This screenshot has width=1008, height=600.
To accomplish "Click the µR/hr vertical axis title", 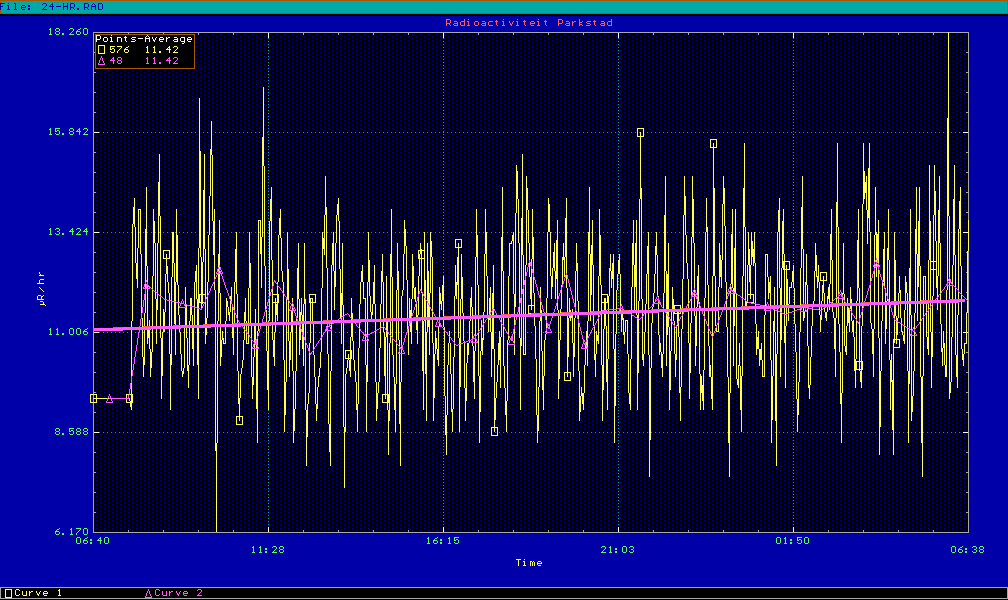I will (42, 290).
